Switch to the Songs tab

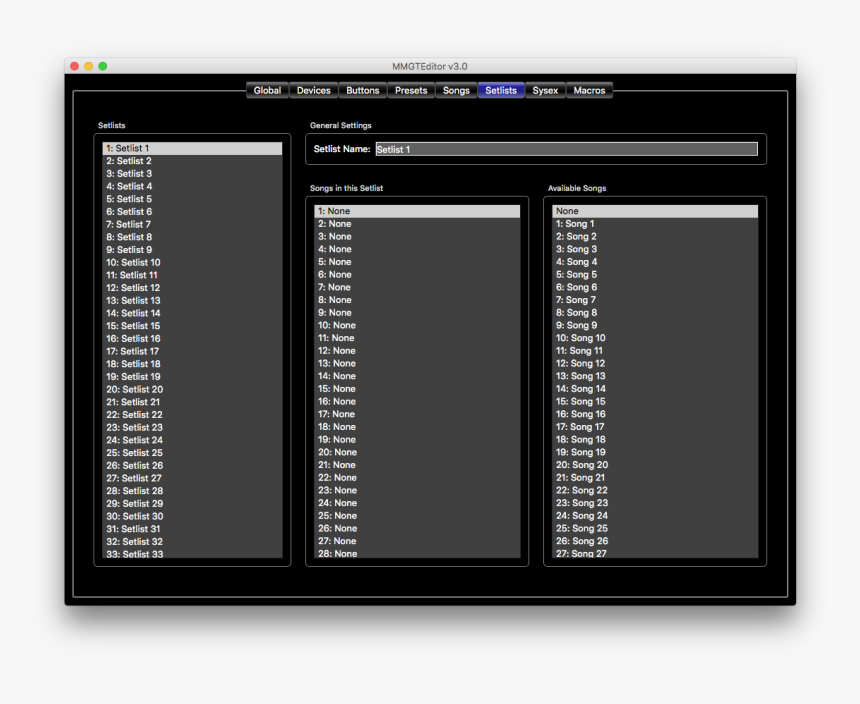point(456,90)
